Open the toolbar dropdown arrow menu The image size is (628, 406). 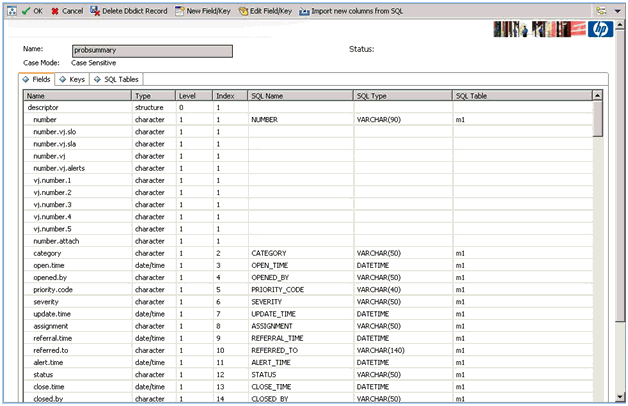(617, 11)
